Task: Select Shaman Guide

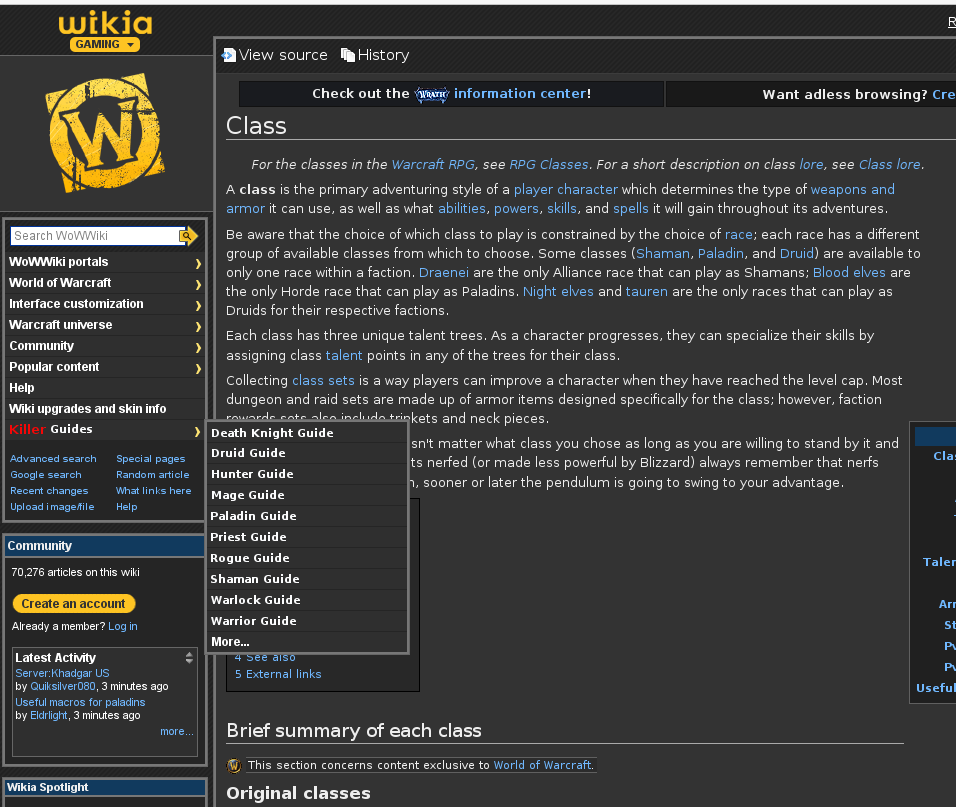Action: coord(307,579)
